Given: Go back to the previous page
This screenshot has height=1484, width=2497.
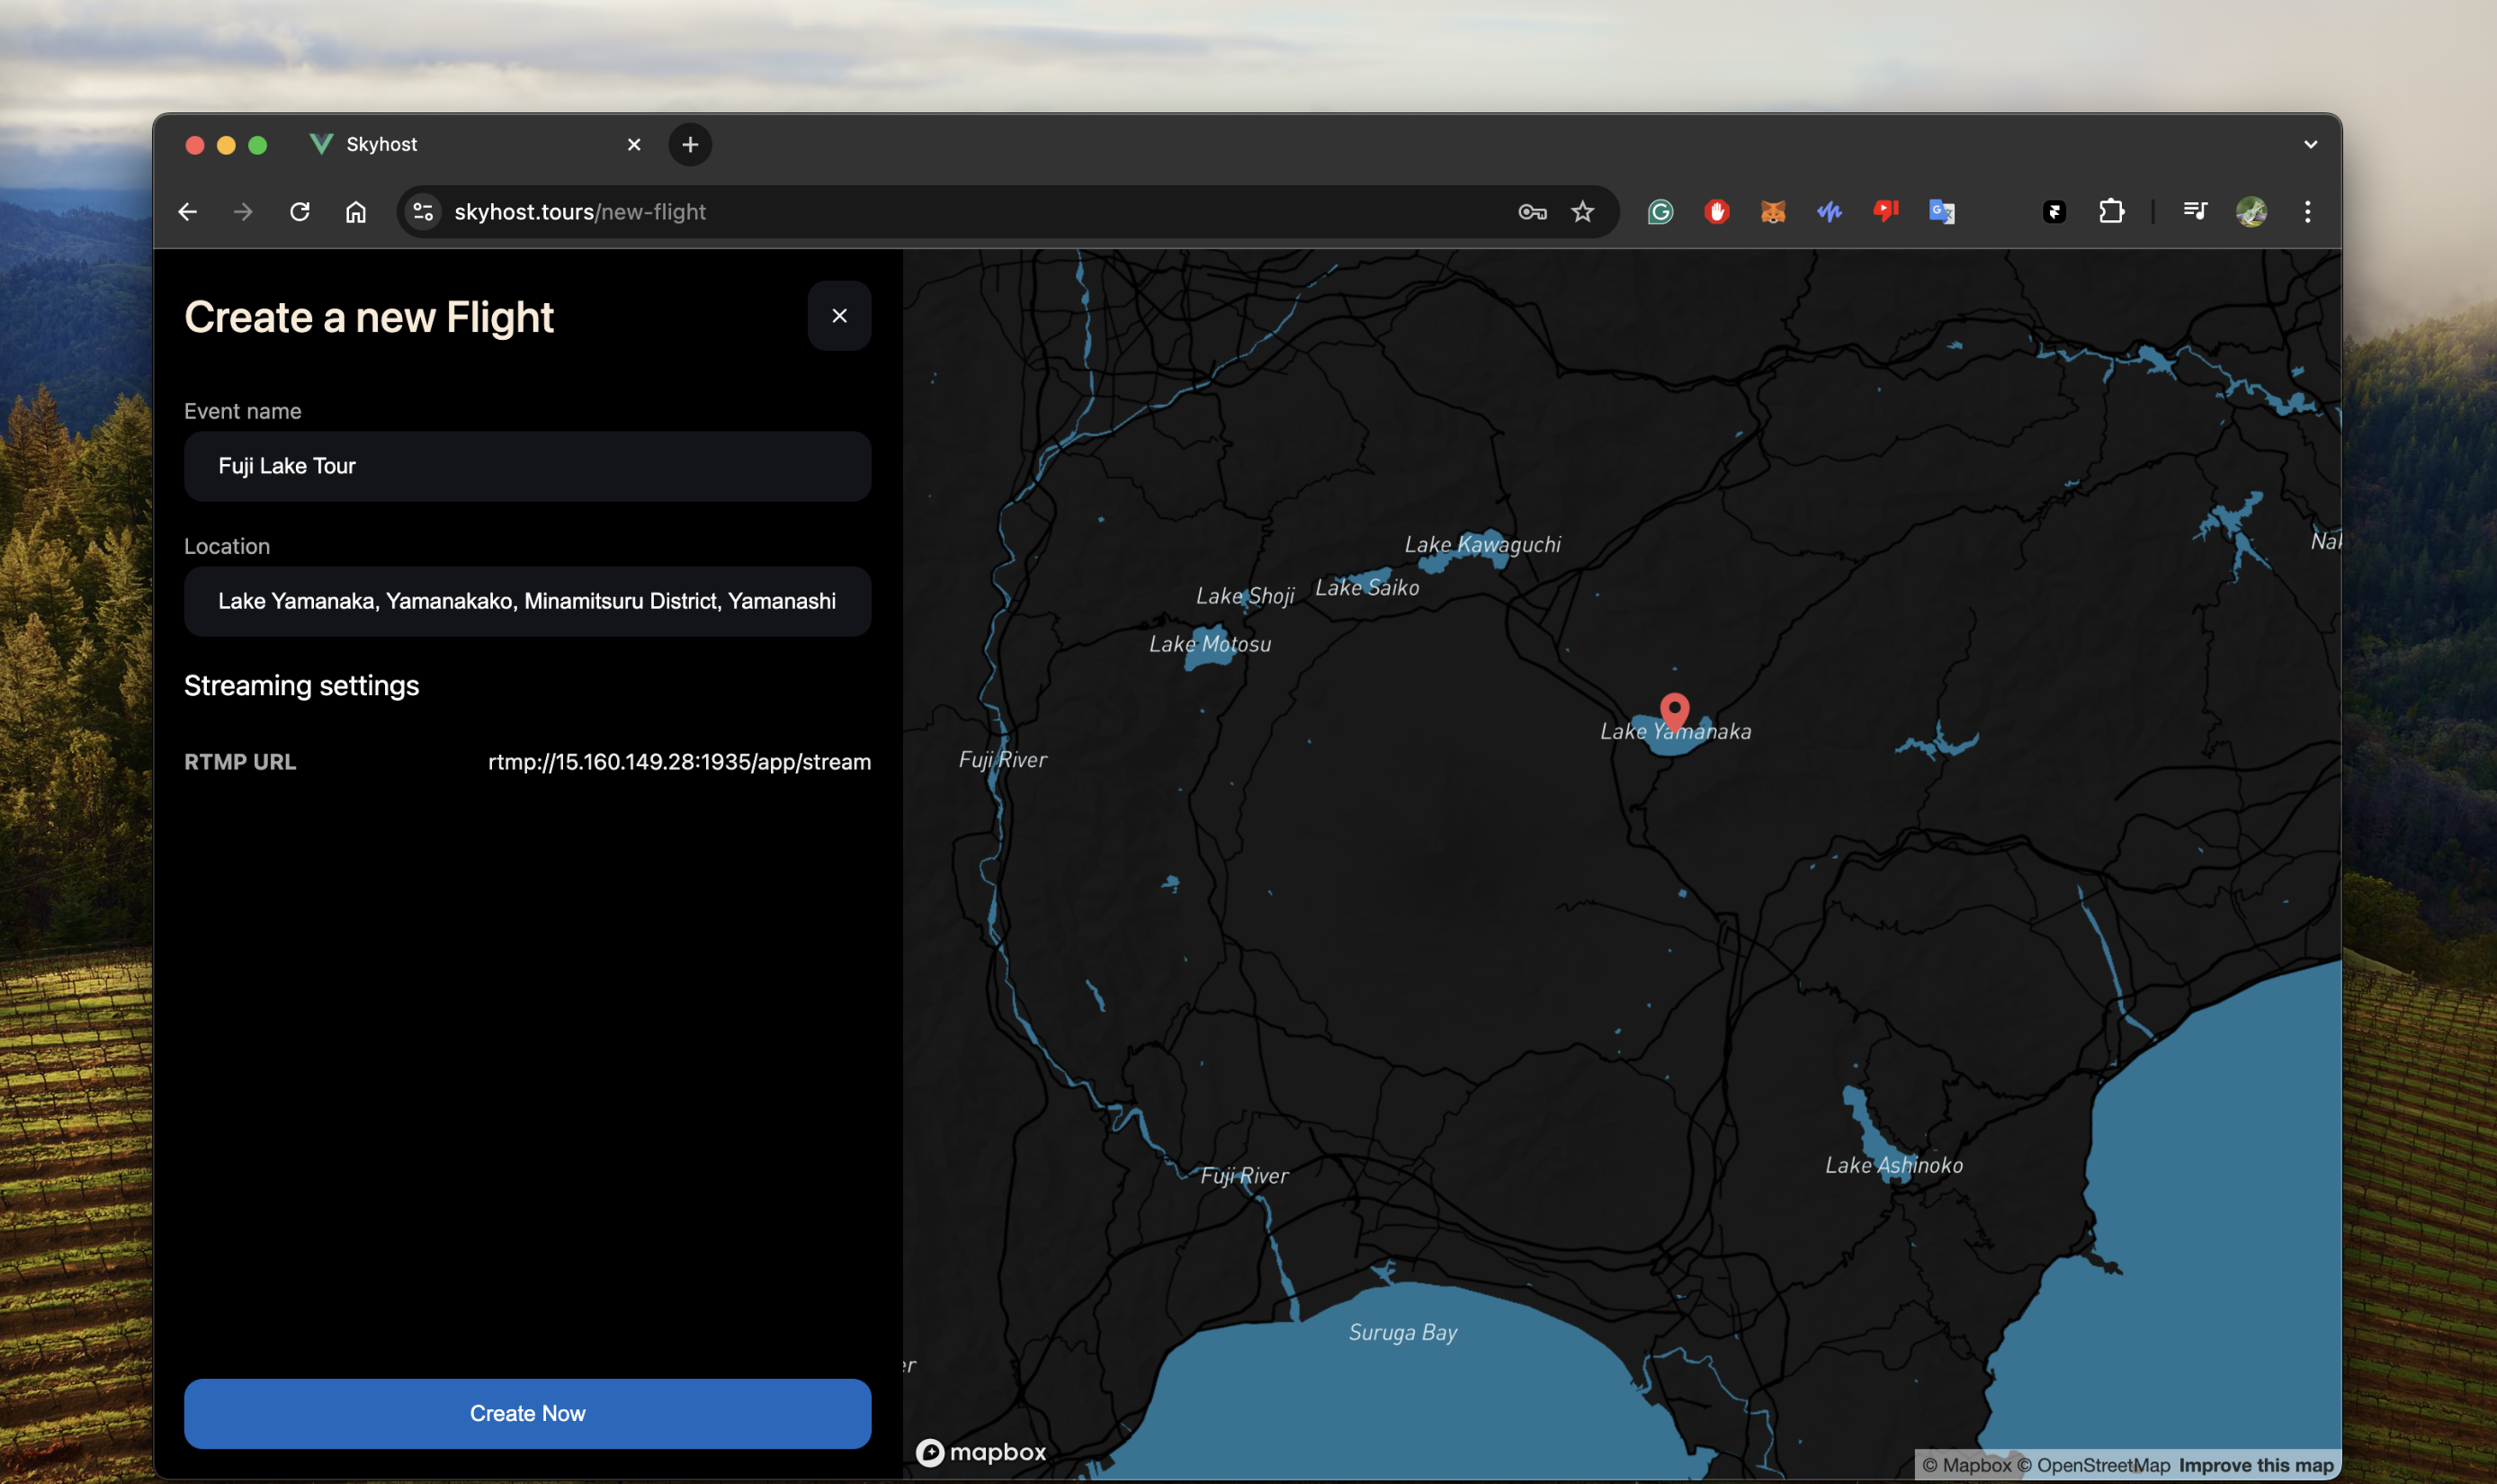Looking at the screenshot, I should 188,212.
